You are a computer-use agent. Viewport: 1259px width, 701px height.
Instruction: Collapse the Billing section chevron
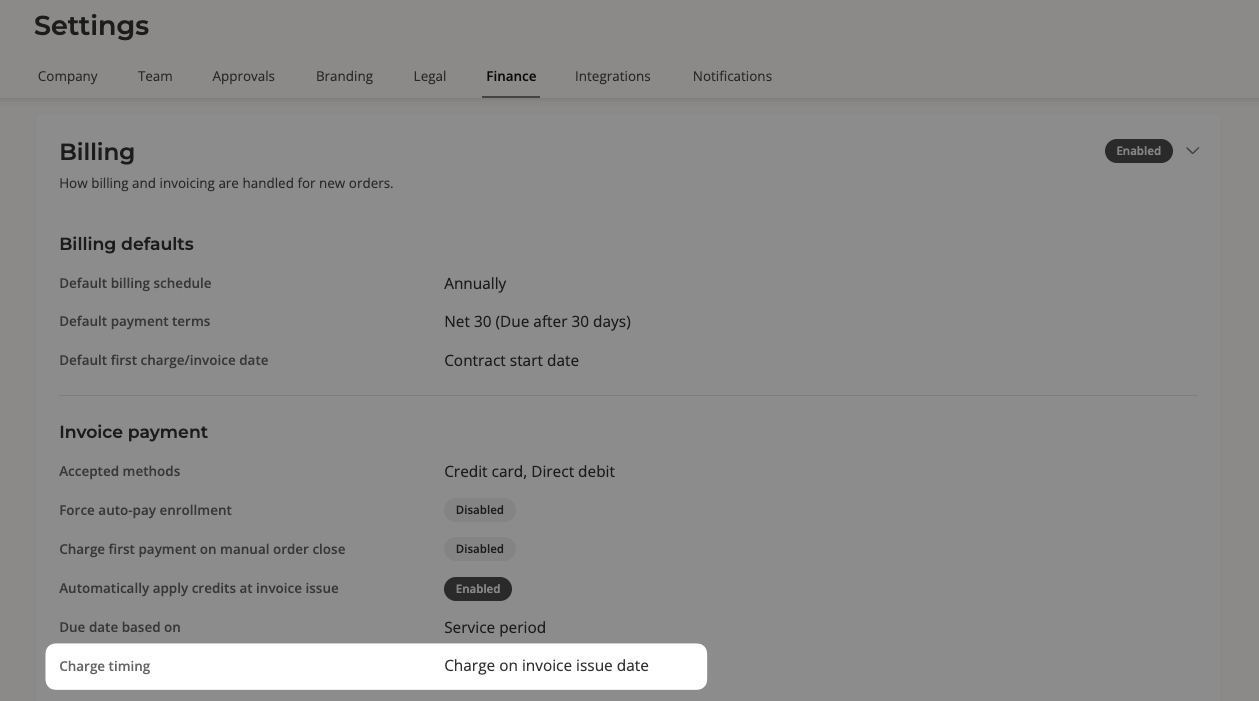point(1192,151)
